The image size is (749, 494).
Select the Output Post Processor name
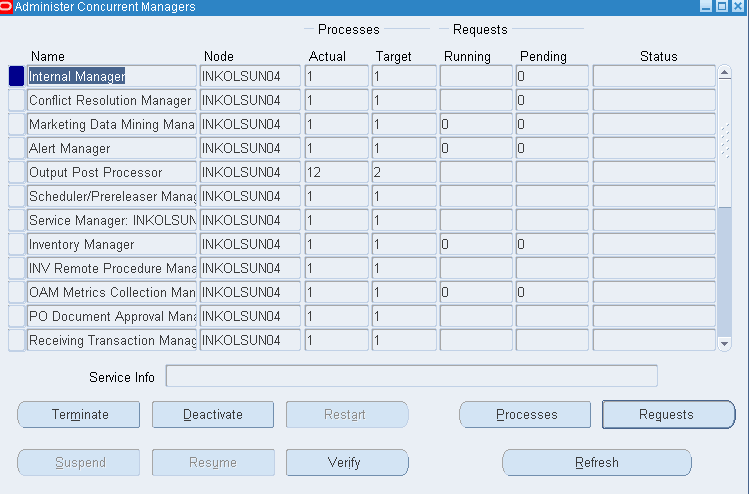[x=112, y=172]
